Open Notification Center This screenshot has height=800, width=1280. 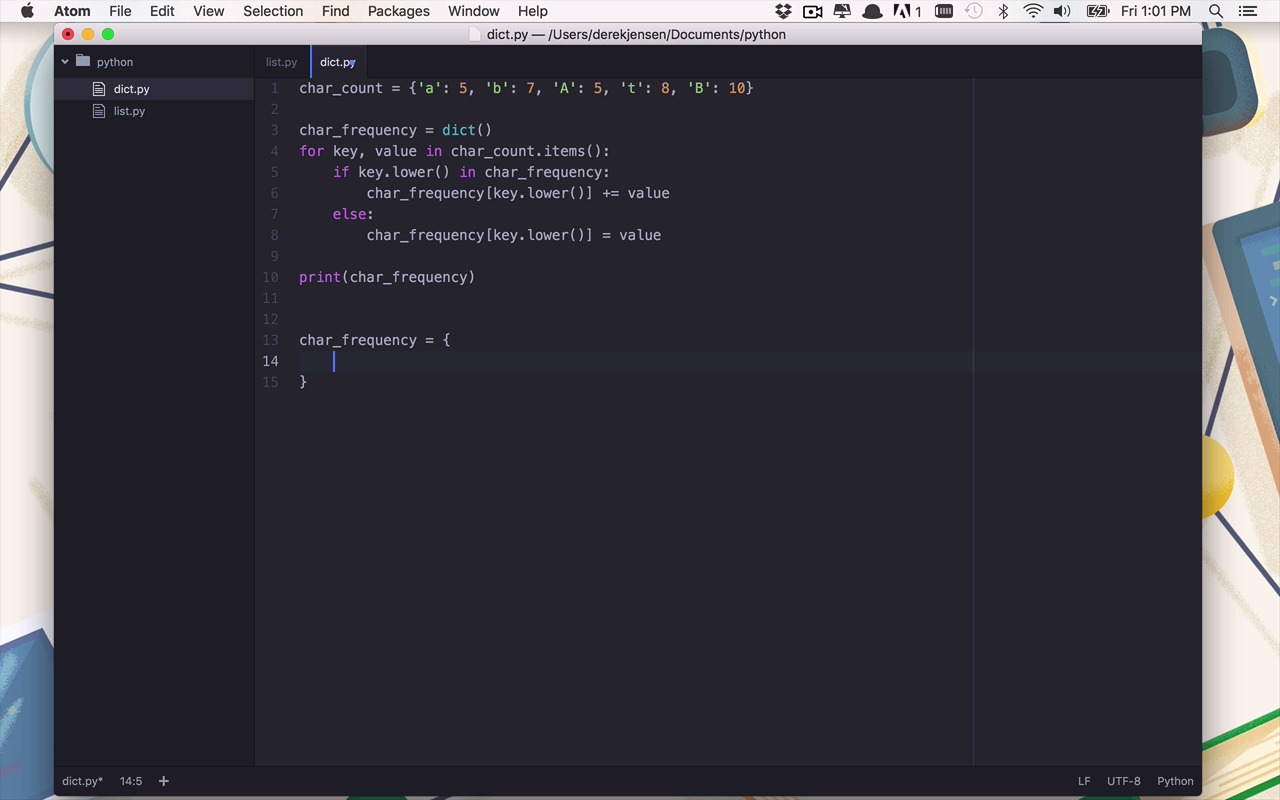click(x=1247, y=11)
